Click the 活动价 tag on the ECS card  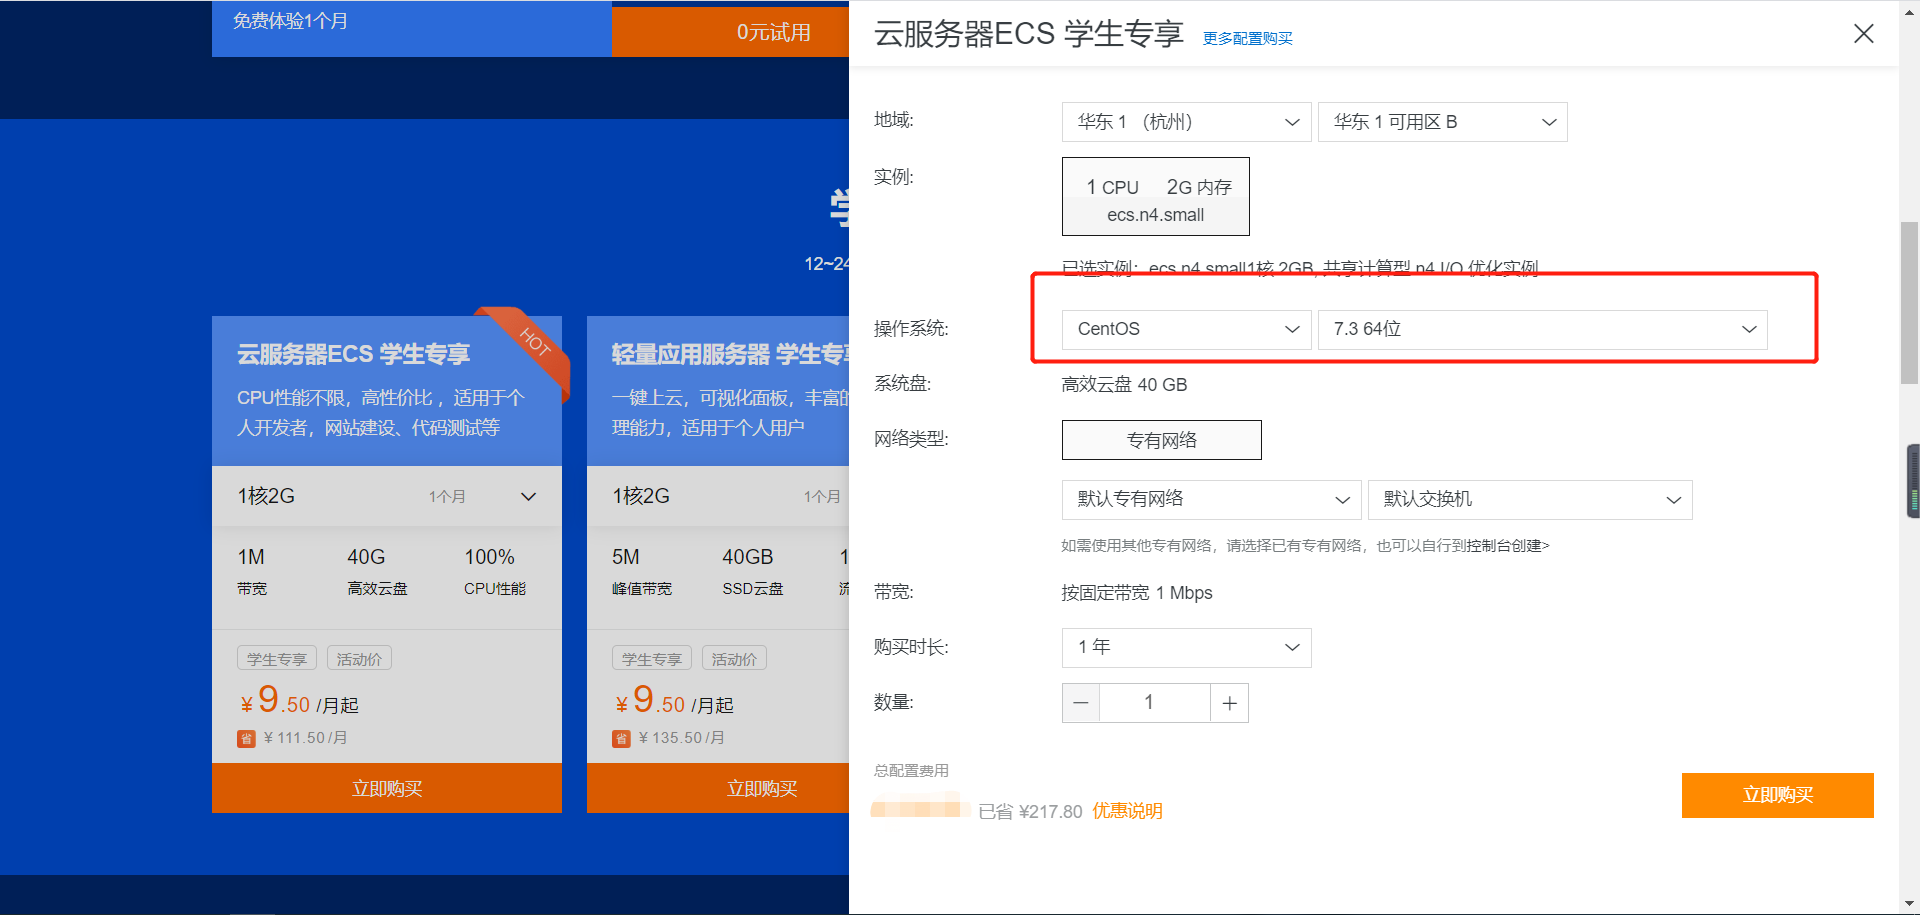(x=359, y=659)
